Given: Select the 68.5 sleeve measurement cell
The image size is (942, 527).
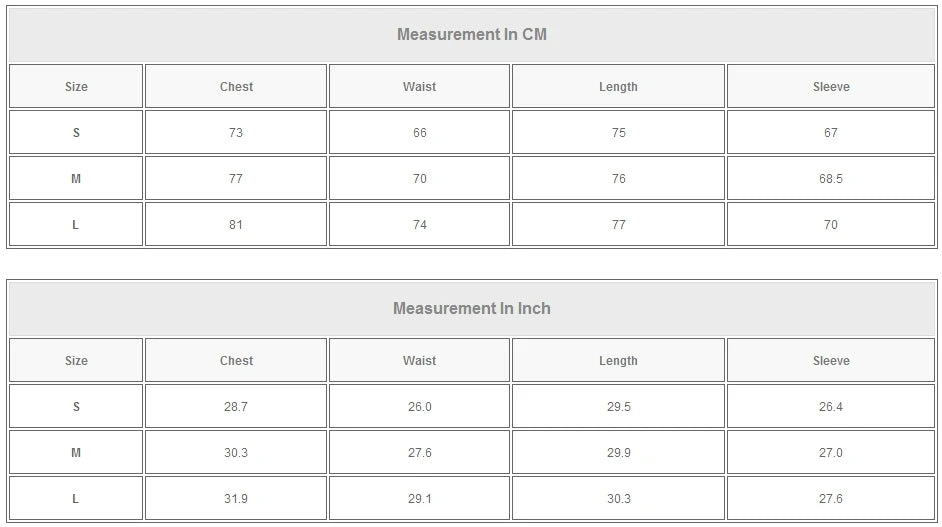Looking at the screenshot, I should point(830,179).
